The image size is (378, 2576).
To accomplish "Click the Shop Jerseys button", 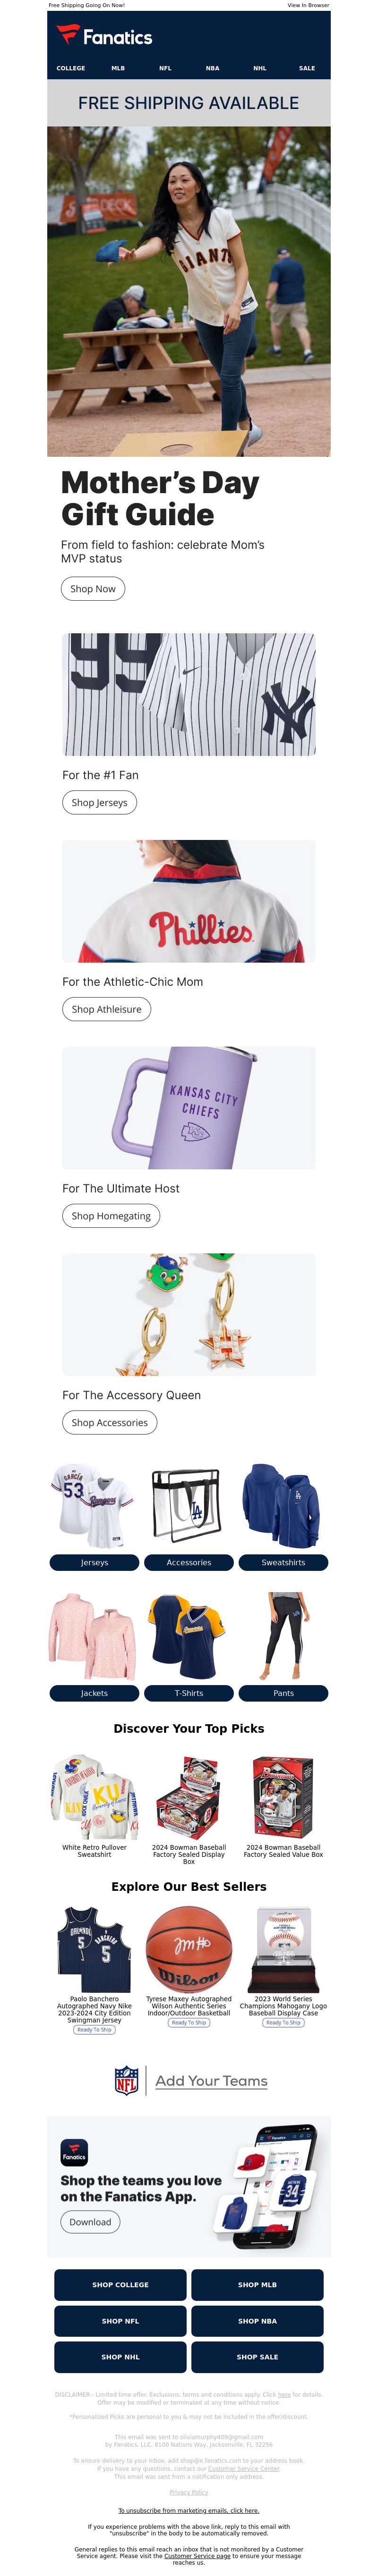I will pyautogui.click(x=99, y=802).
